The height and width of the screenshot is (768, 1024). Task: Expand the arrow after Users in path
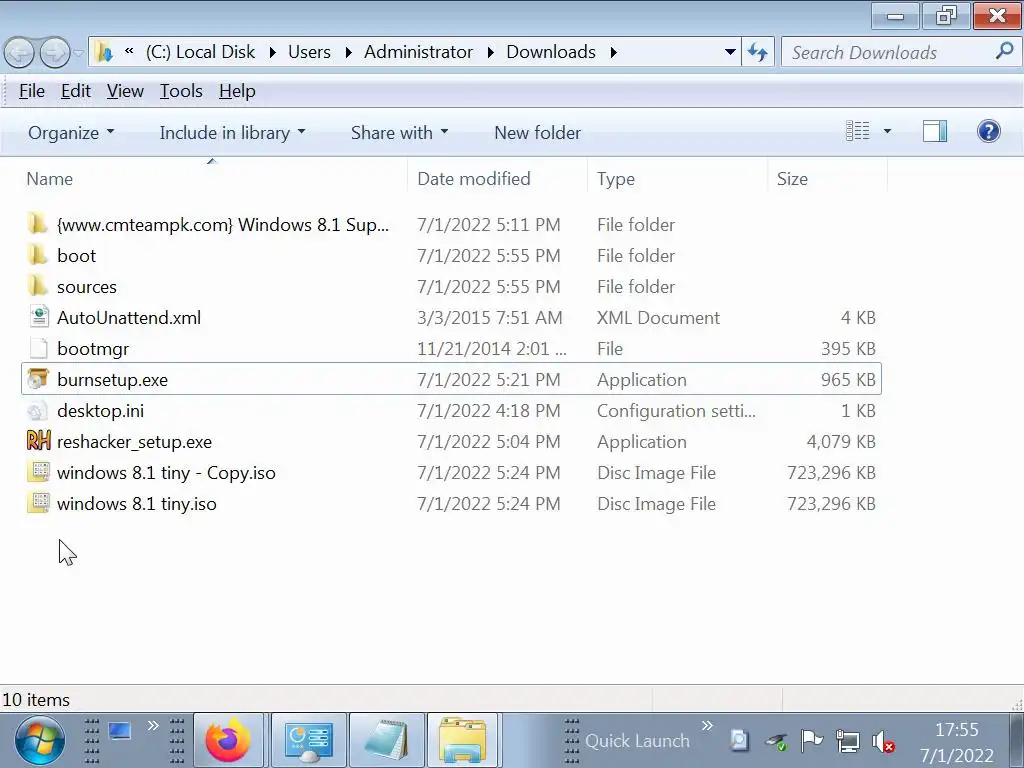tap(348, 52)
